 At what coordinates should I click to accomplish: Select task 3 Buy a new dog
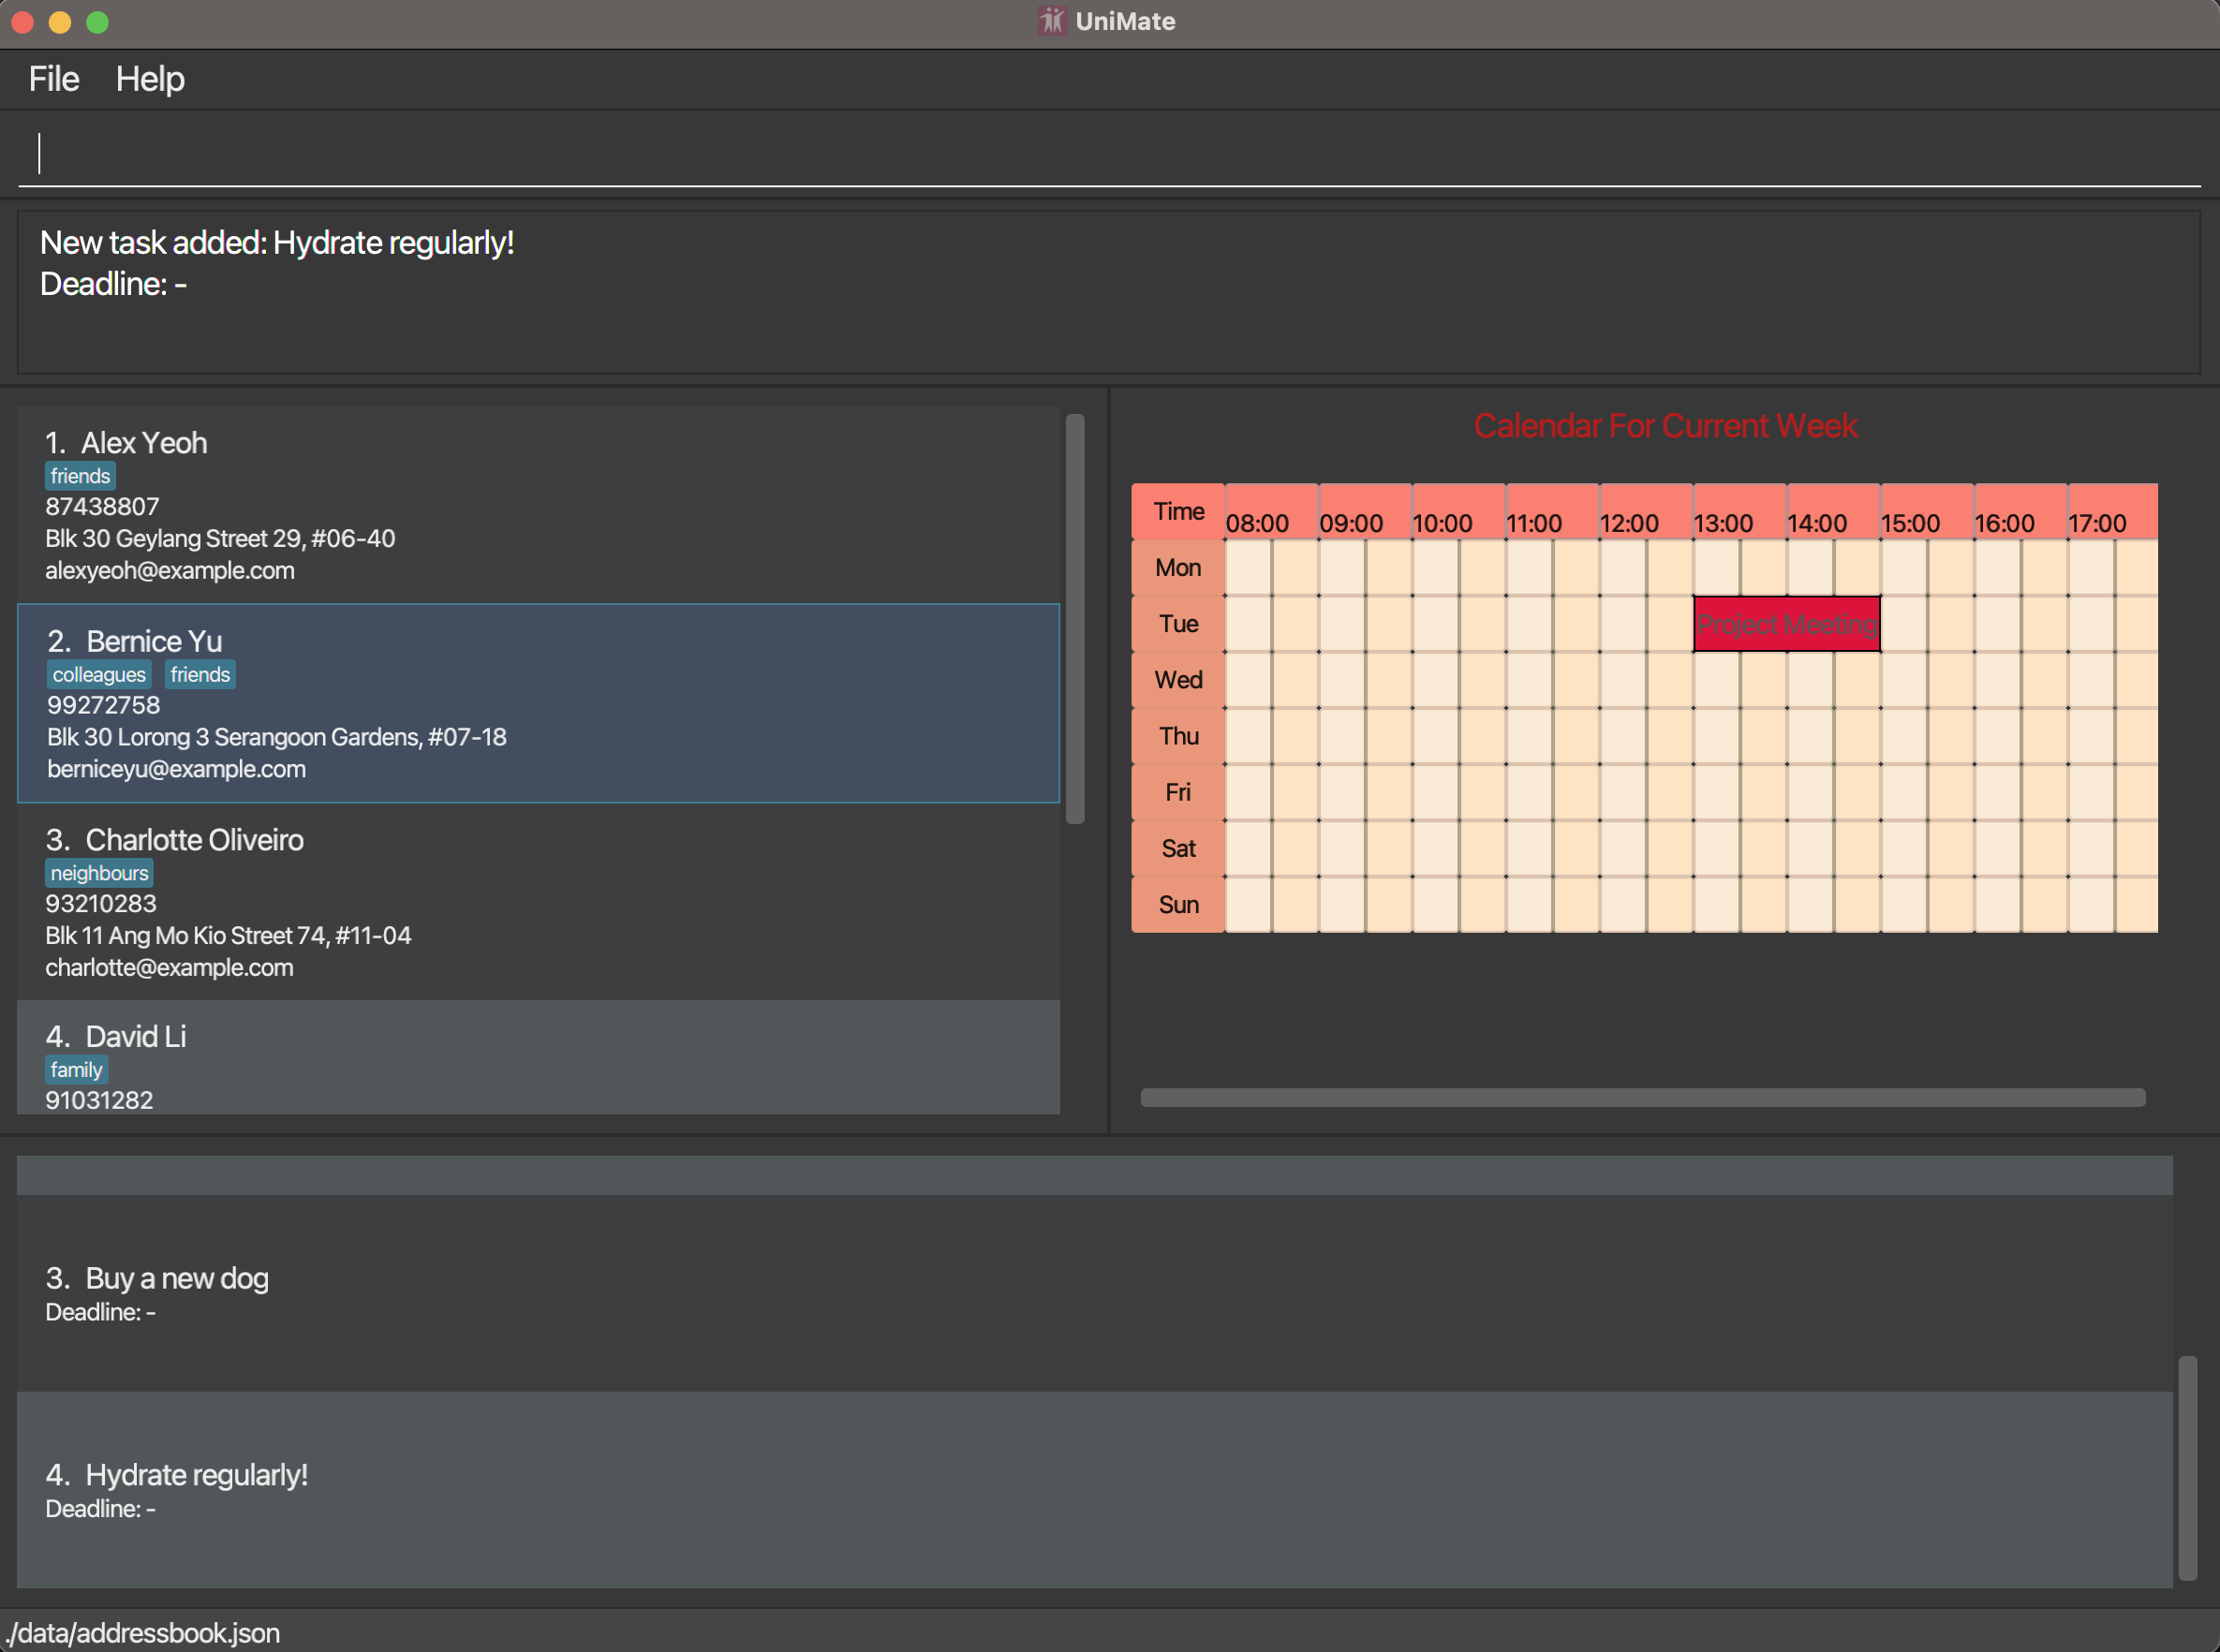point(1095,1293)
